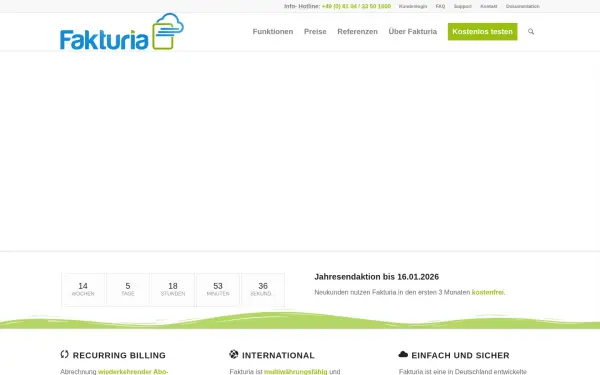The height and width of the screenshot is (375, 600).
Task: Open the Support link in top bar
Action: [x=463, y=7]
